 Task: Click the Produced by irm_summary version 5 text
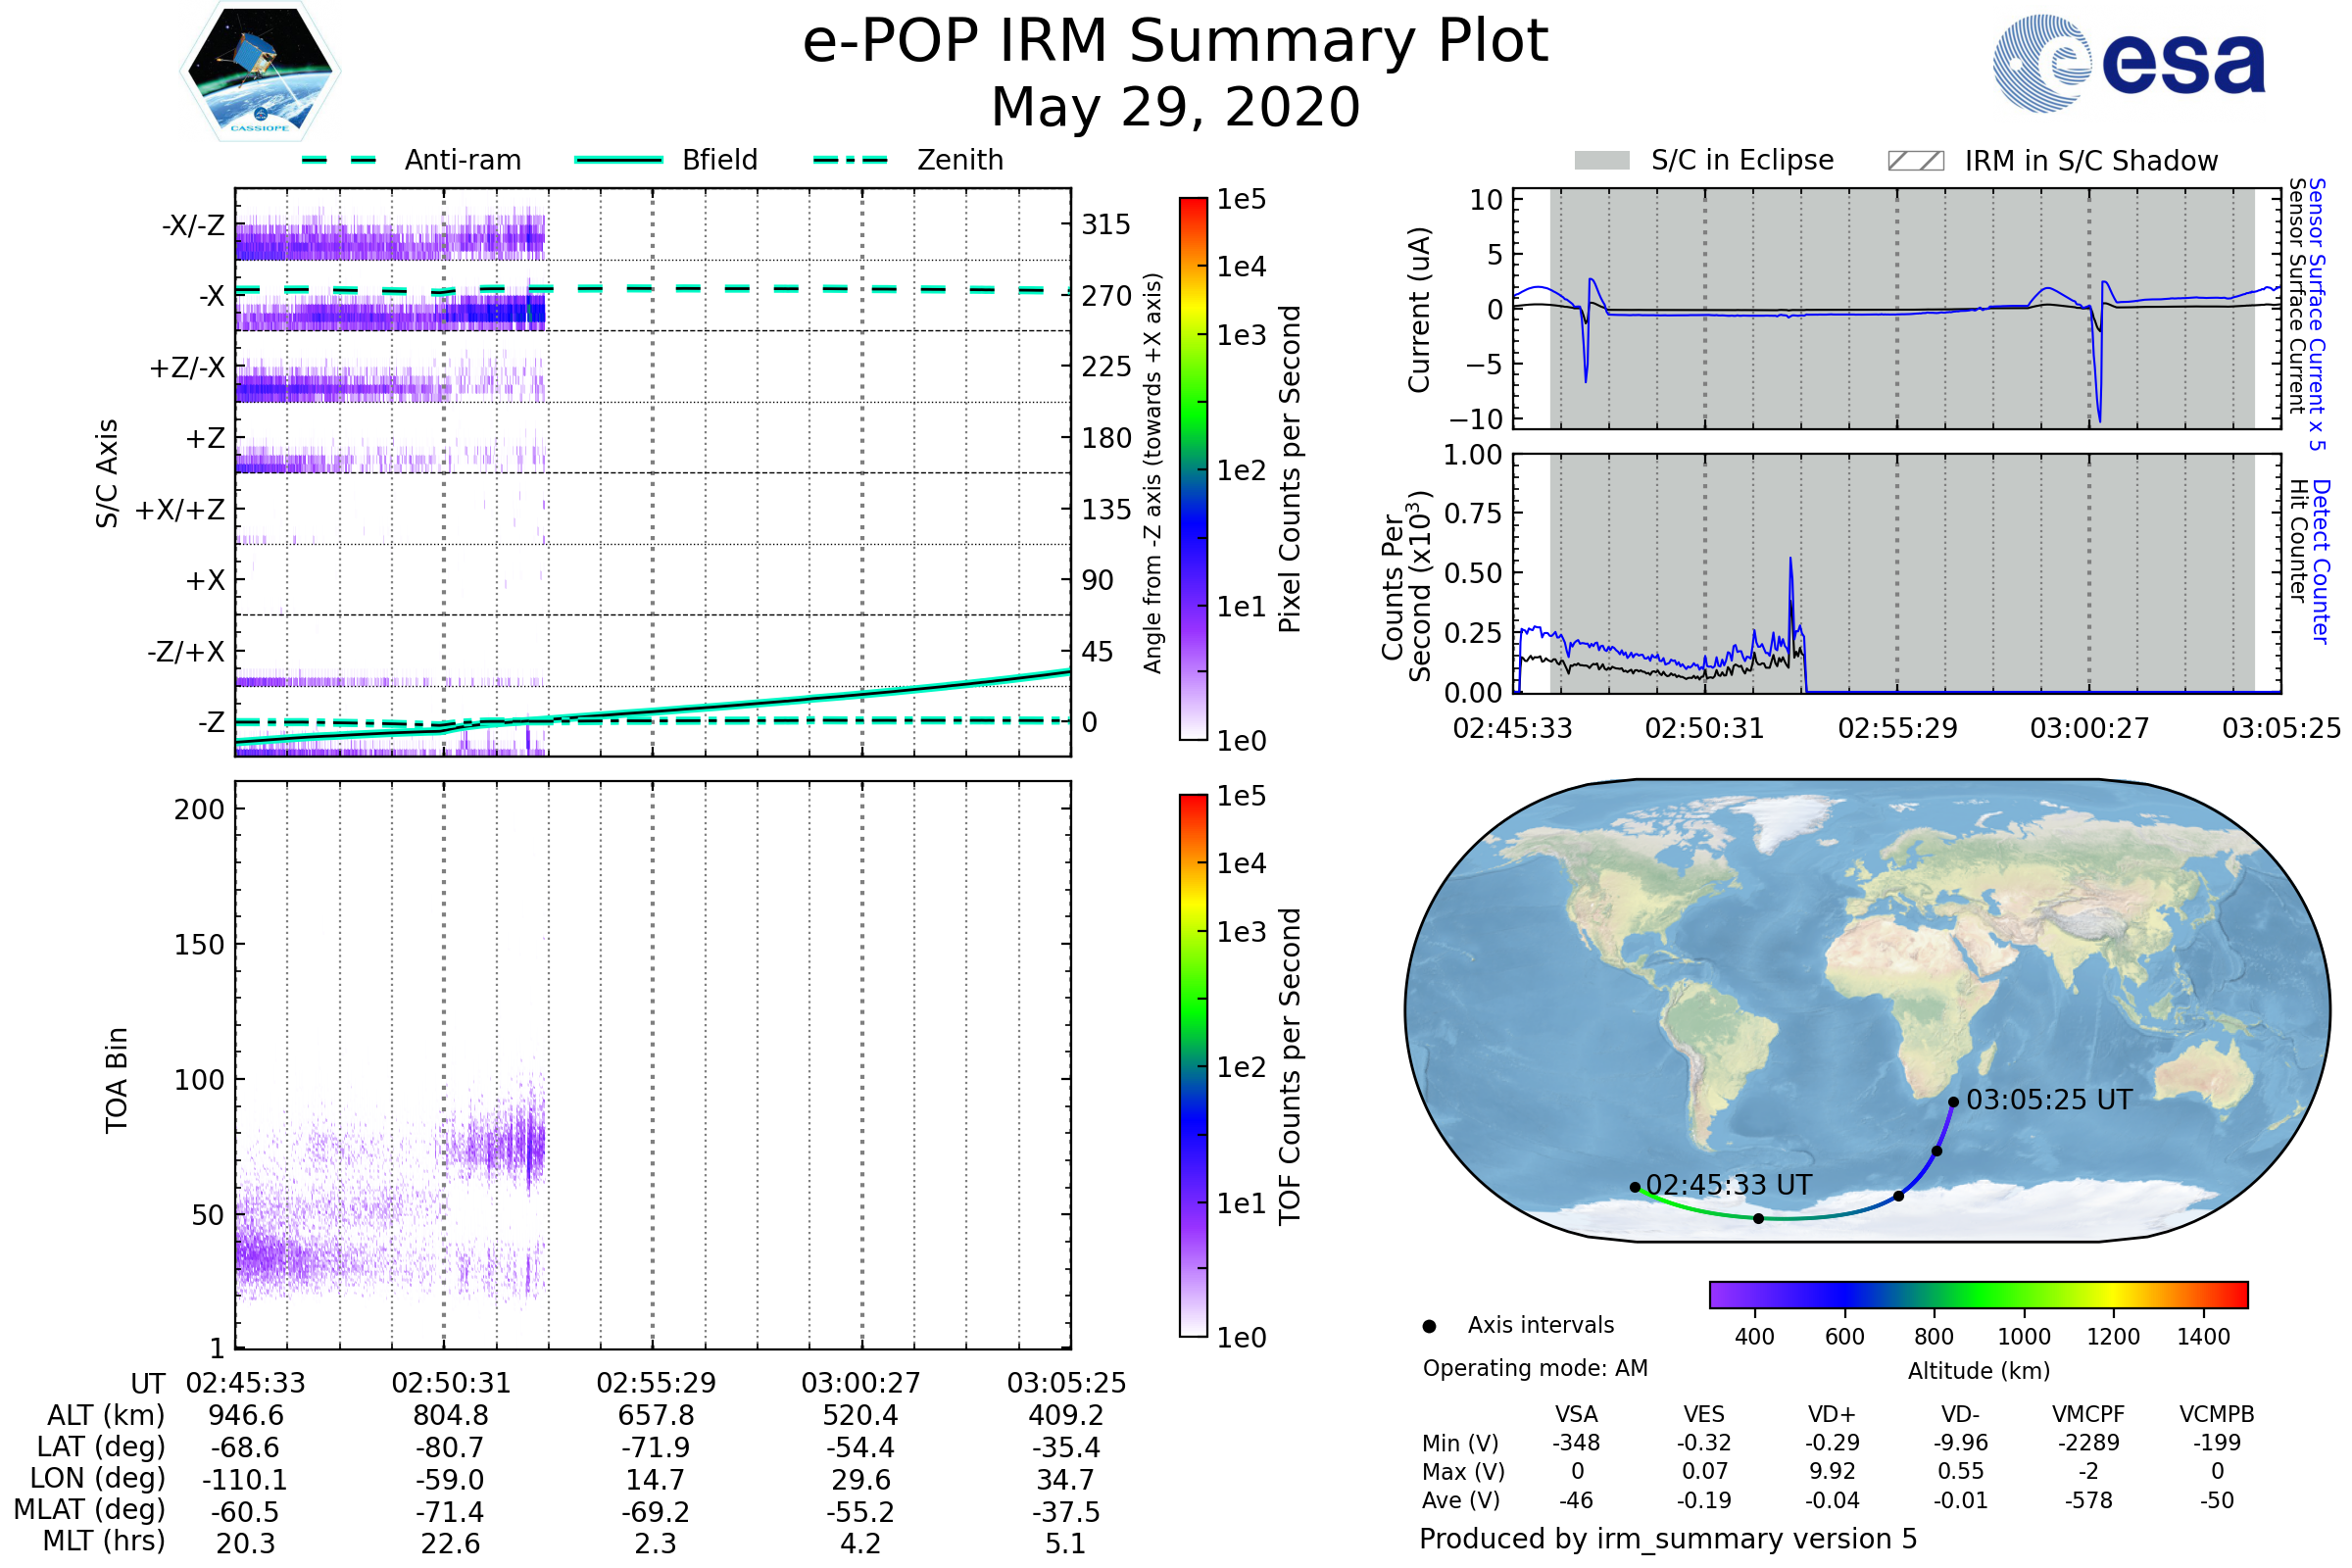(1668, 1539)
